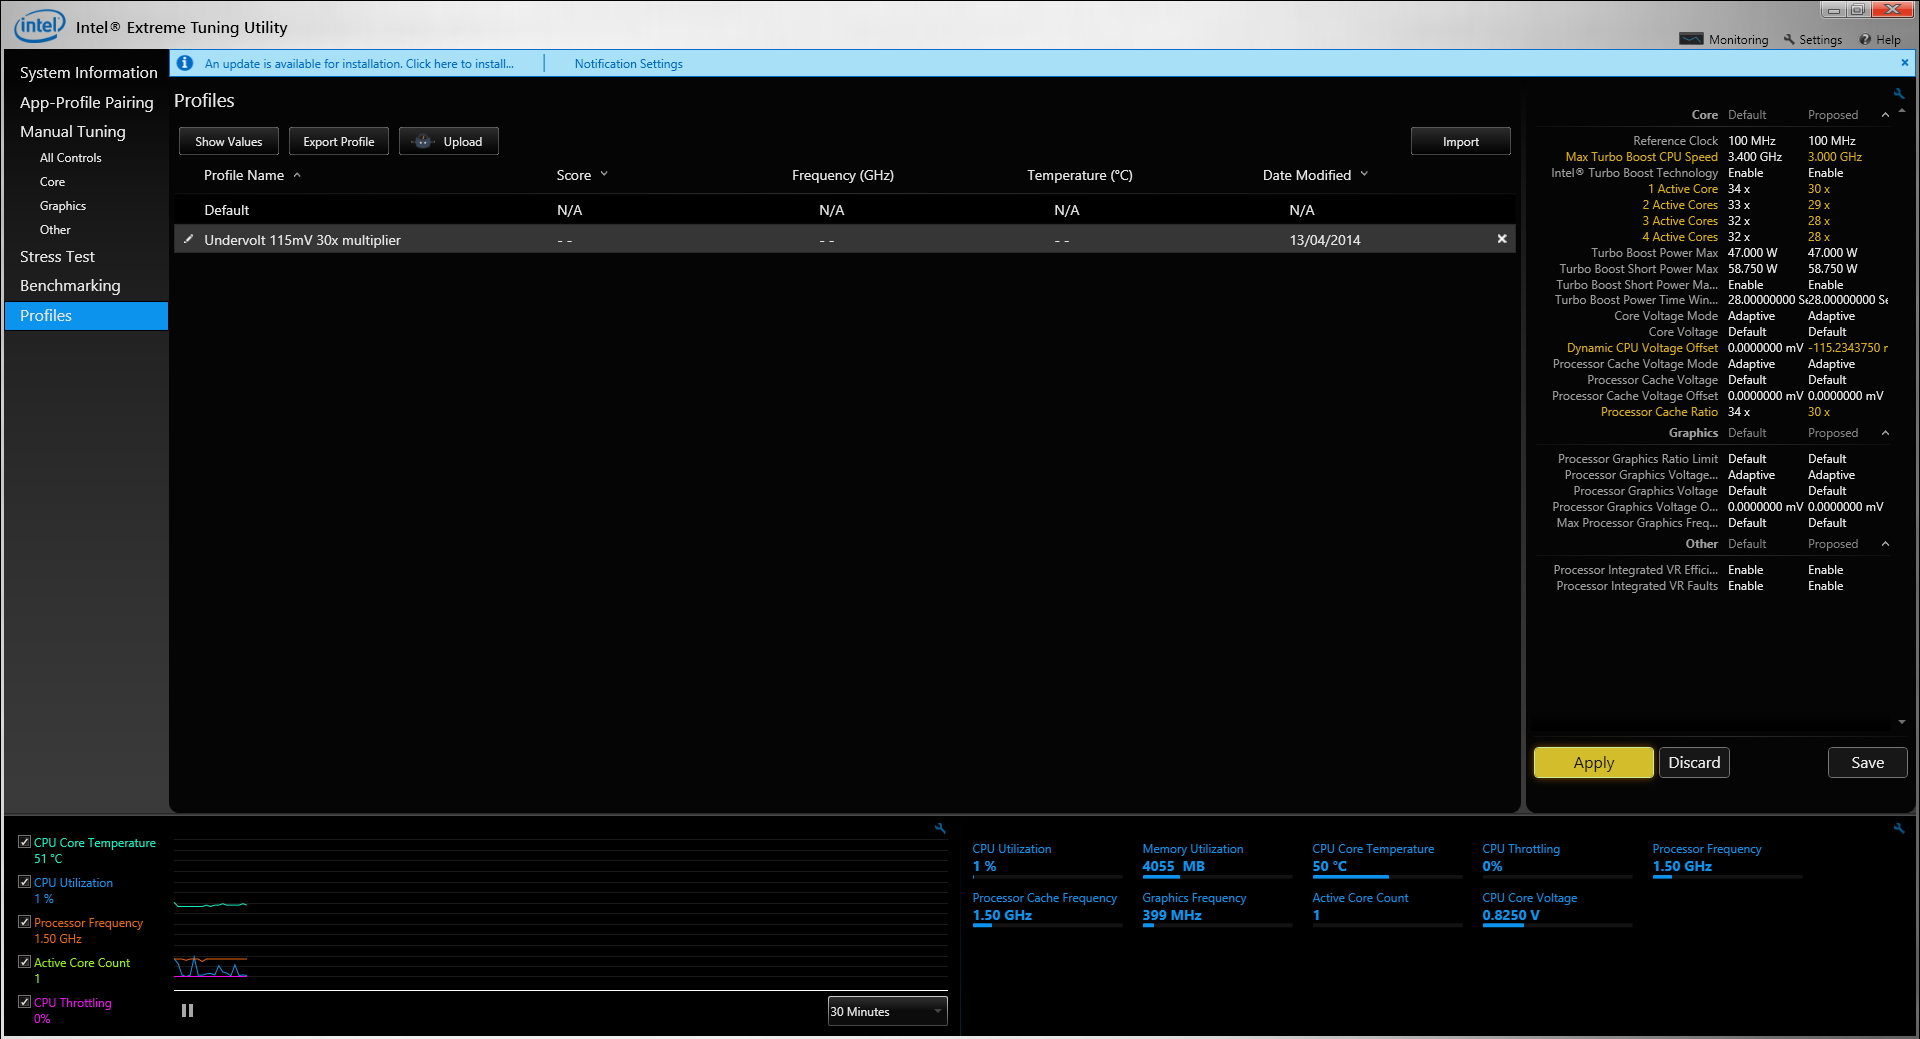This screenshot has width=1920, height=1039.
Task: Click the info icon in update notification bar
Action: click(185, 63)
